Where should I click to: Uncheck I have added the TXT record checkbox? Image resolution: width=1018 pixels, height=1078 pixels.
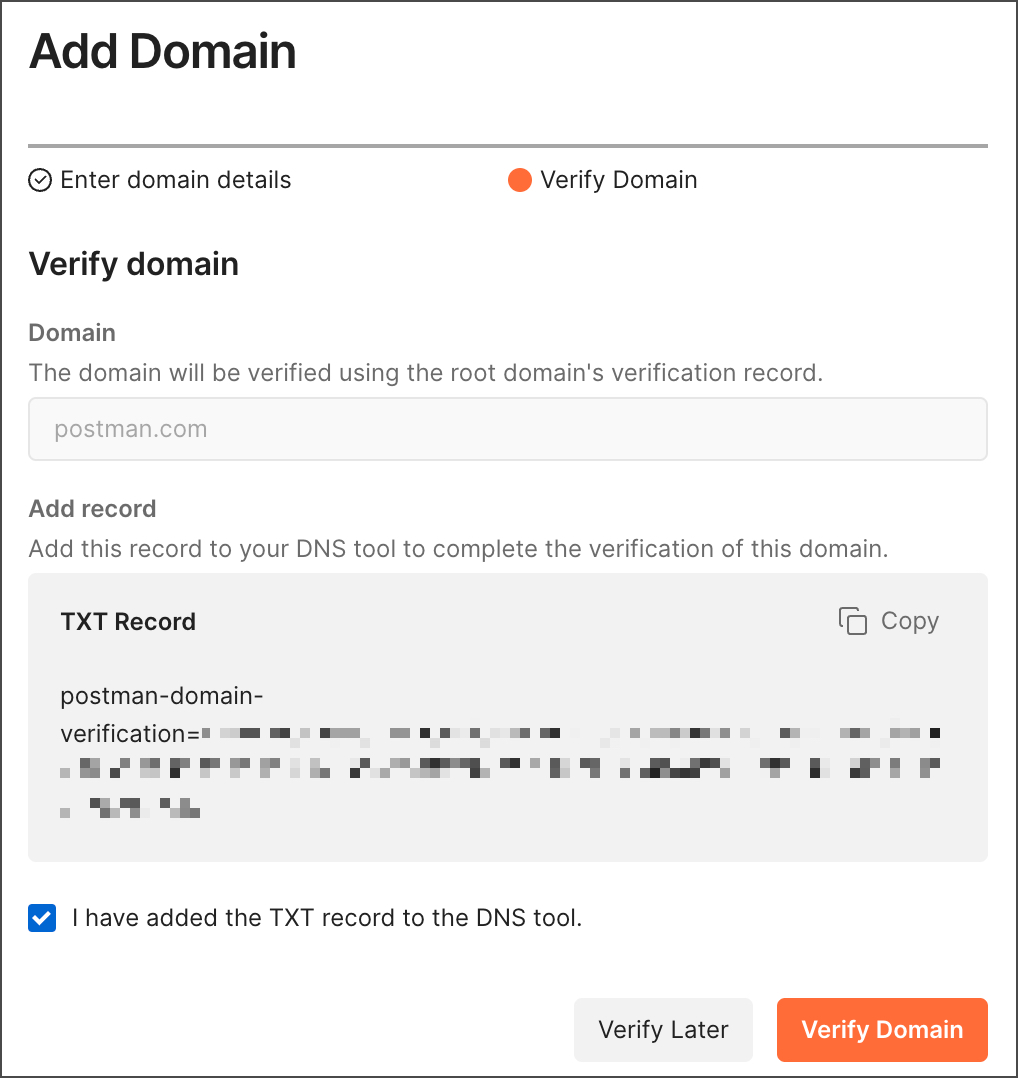41,917
